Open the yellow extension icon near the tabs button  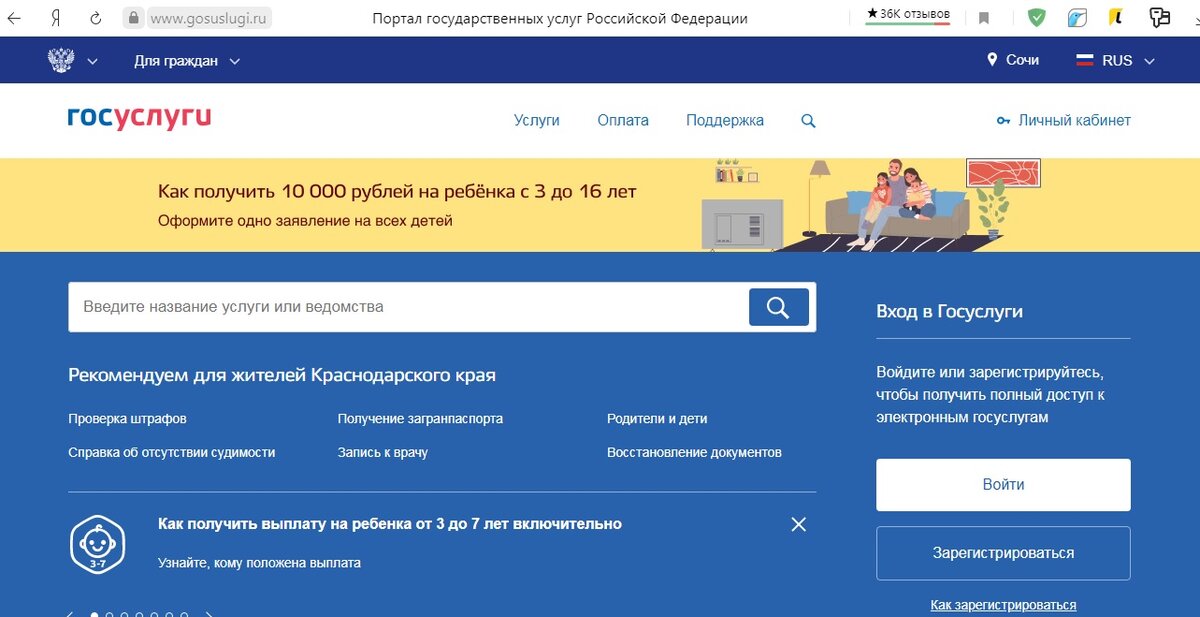click(1118, 17)
